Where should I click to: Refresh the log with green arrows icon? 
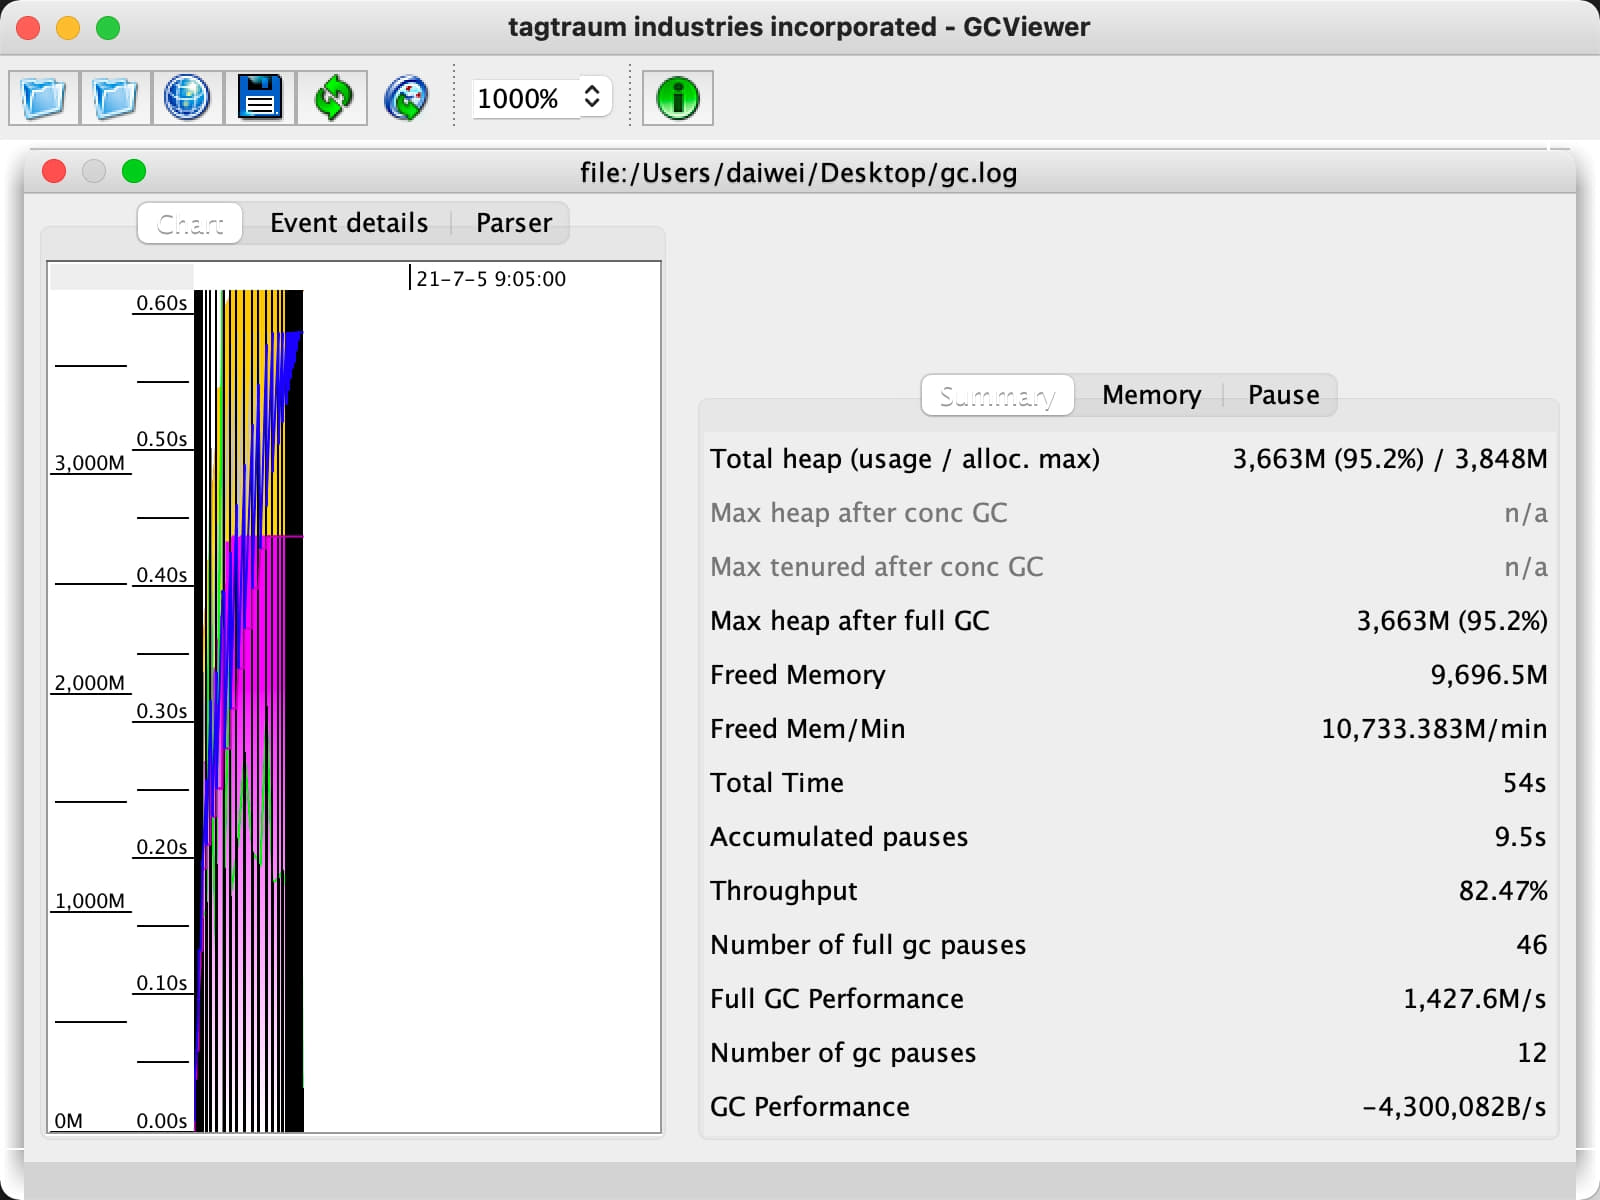tap(332, 98)
